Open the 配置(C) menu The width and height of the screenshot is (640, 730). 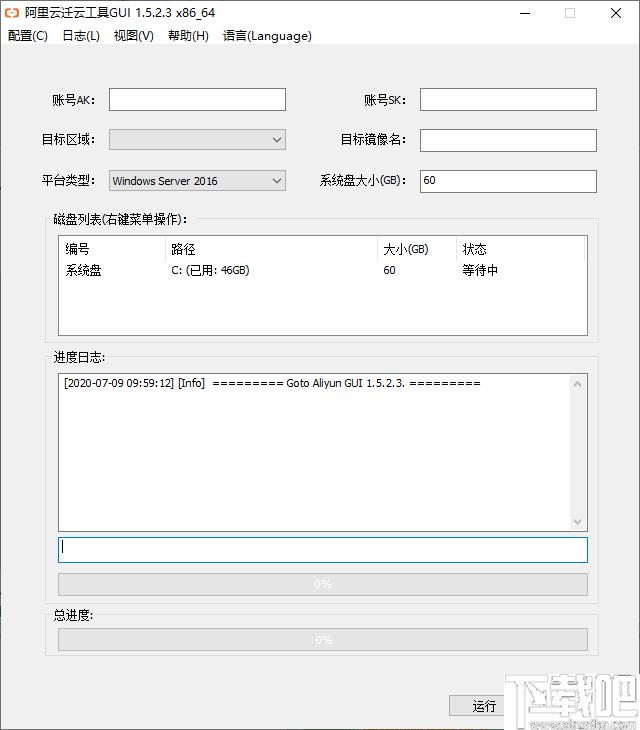(27, 36)
